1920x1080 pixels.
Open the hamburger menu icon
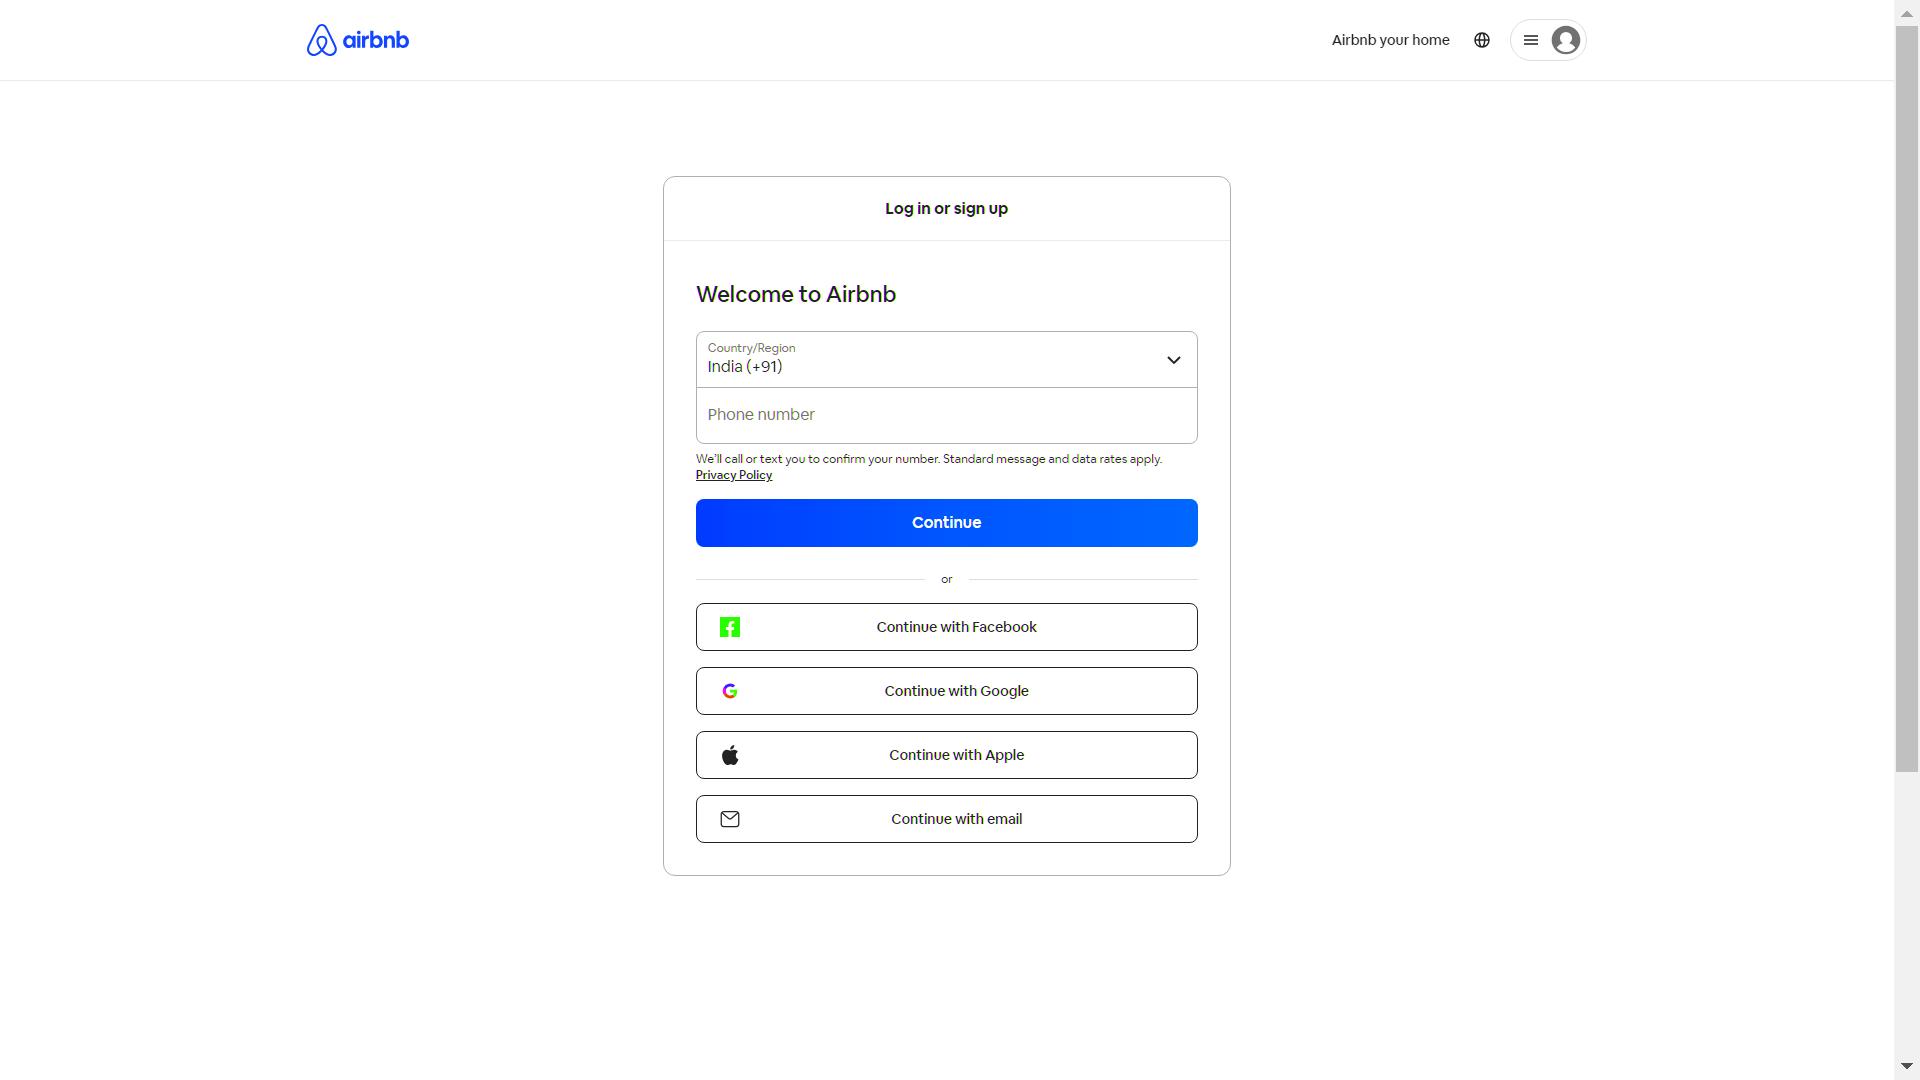[x=1530, y=40]
